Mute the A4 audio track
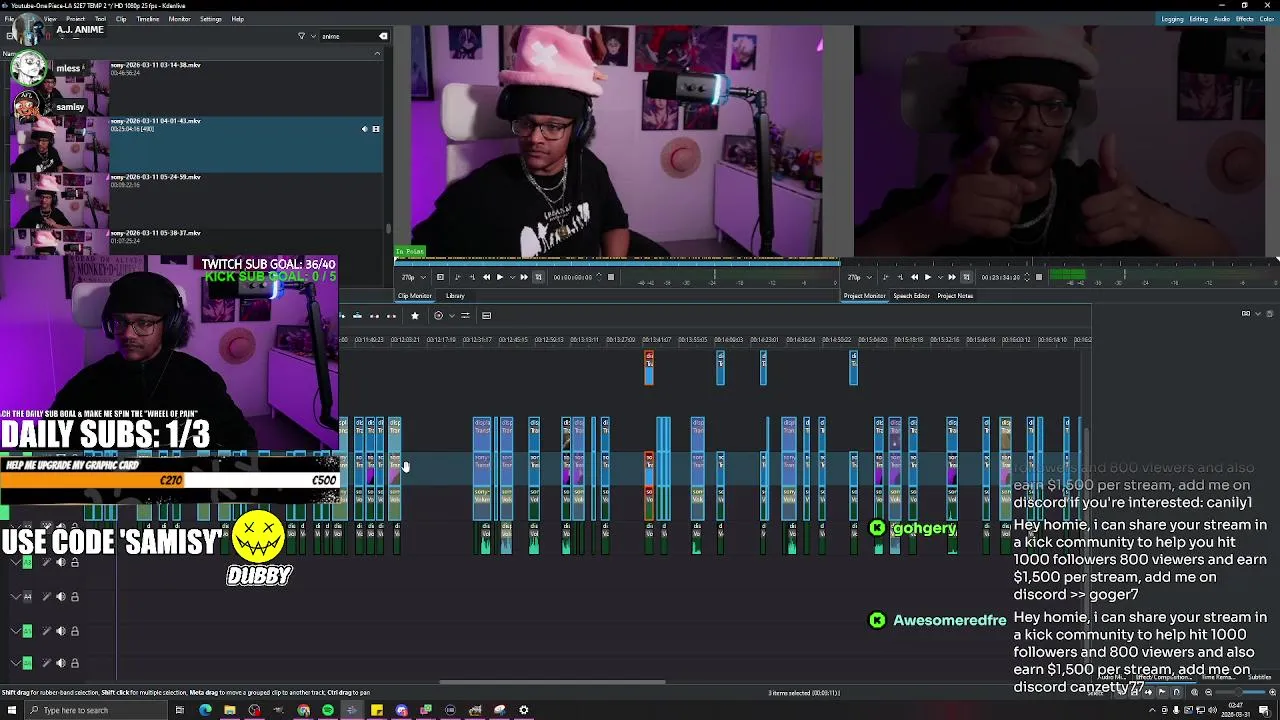 (60, 597)
